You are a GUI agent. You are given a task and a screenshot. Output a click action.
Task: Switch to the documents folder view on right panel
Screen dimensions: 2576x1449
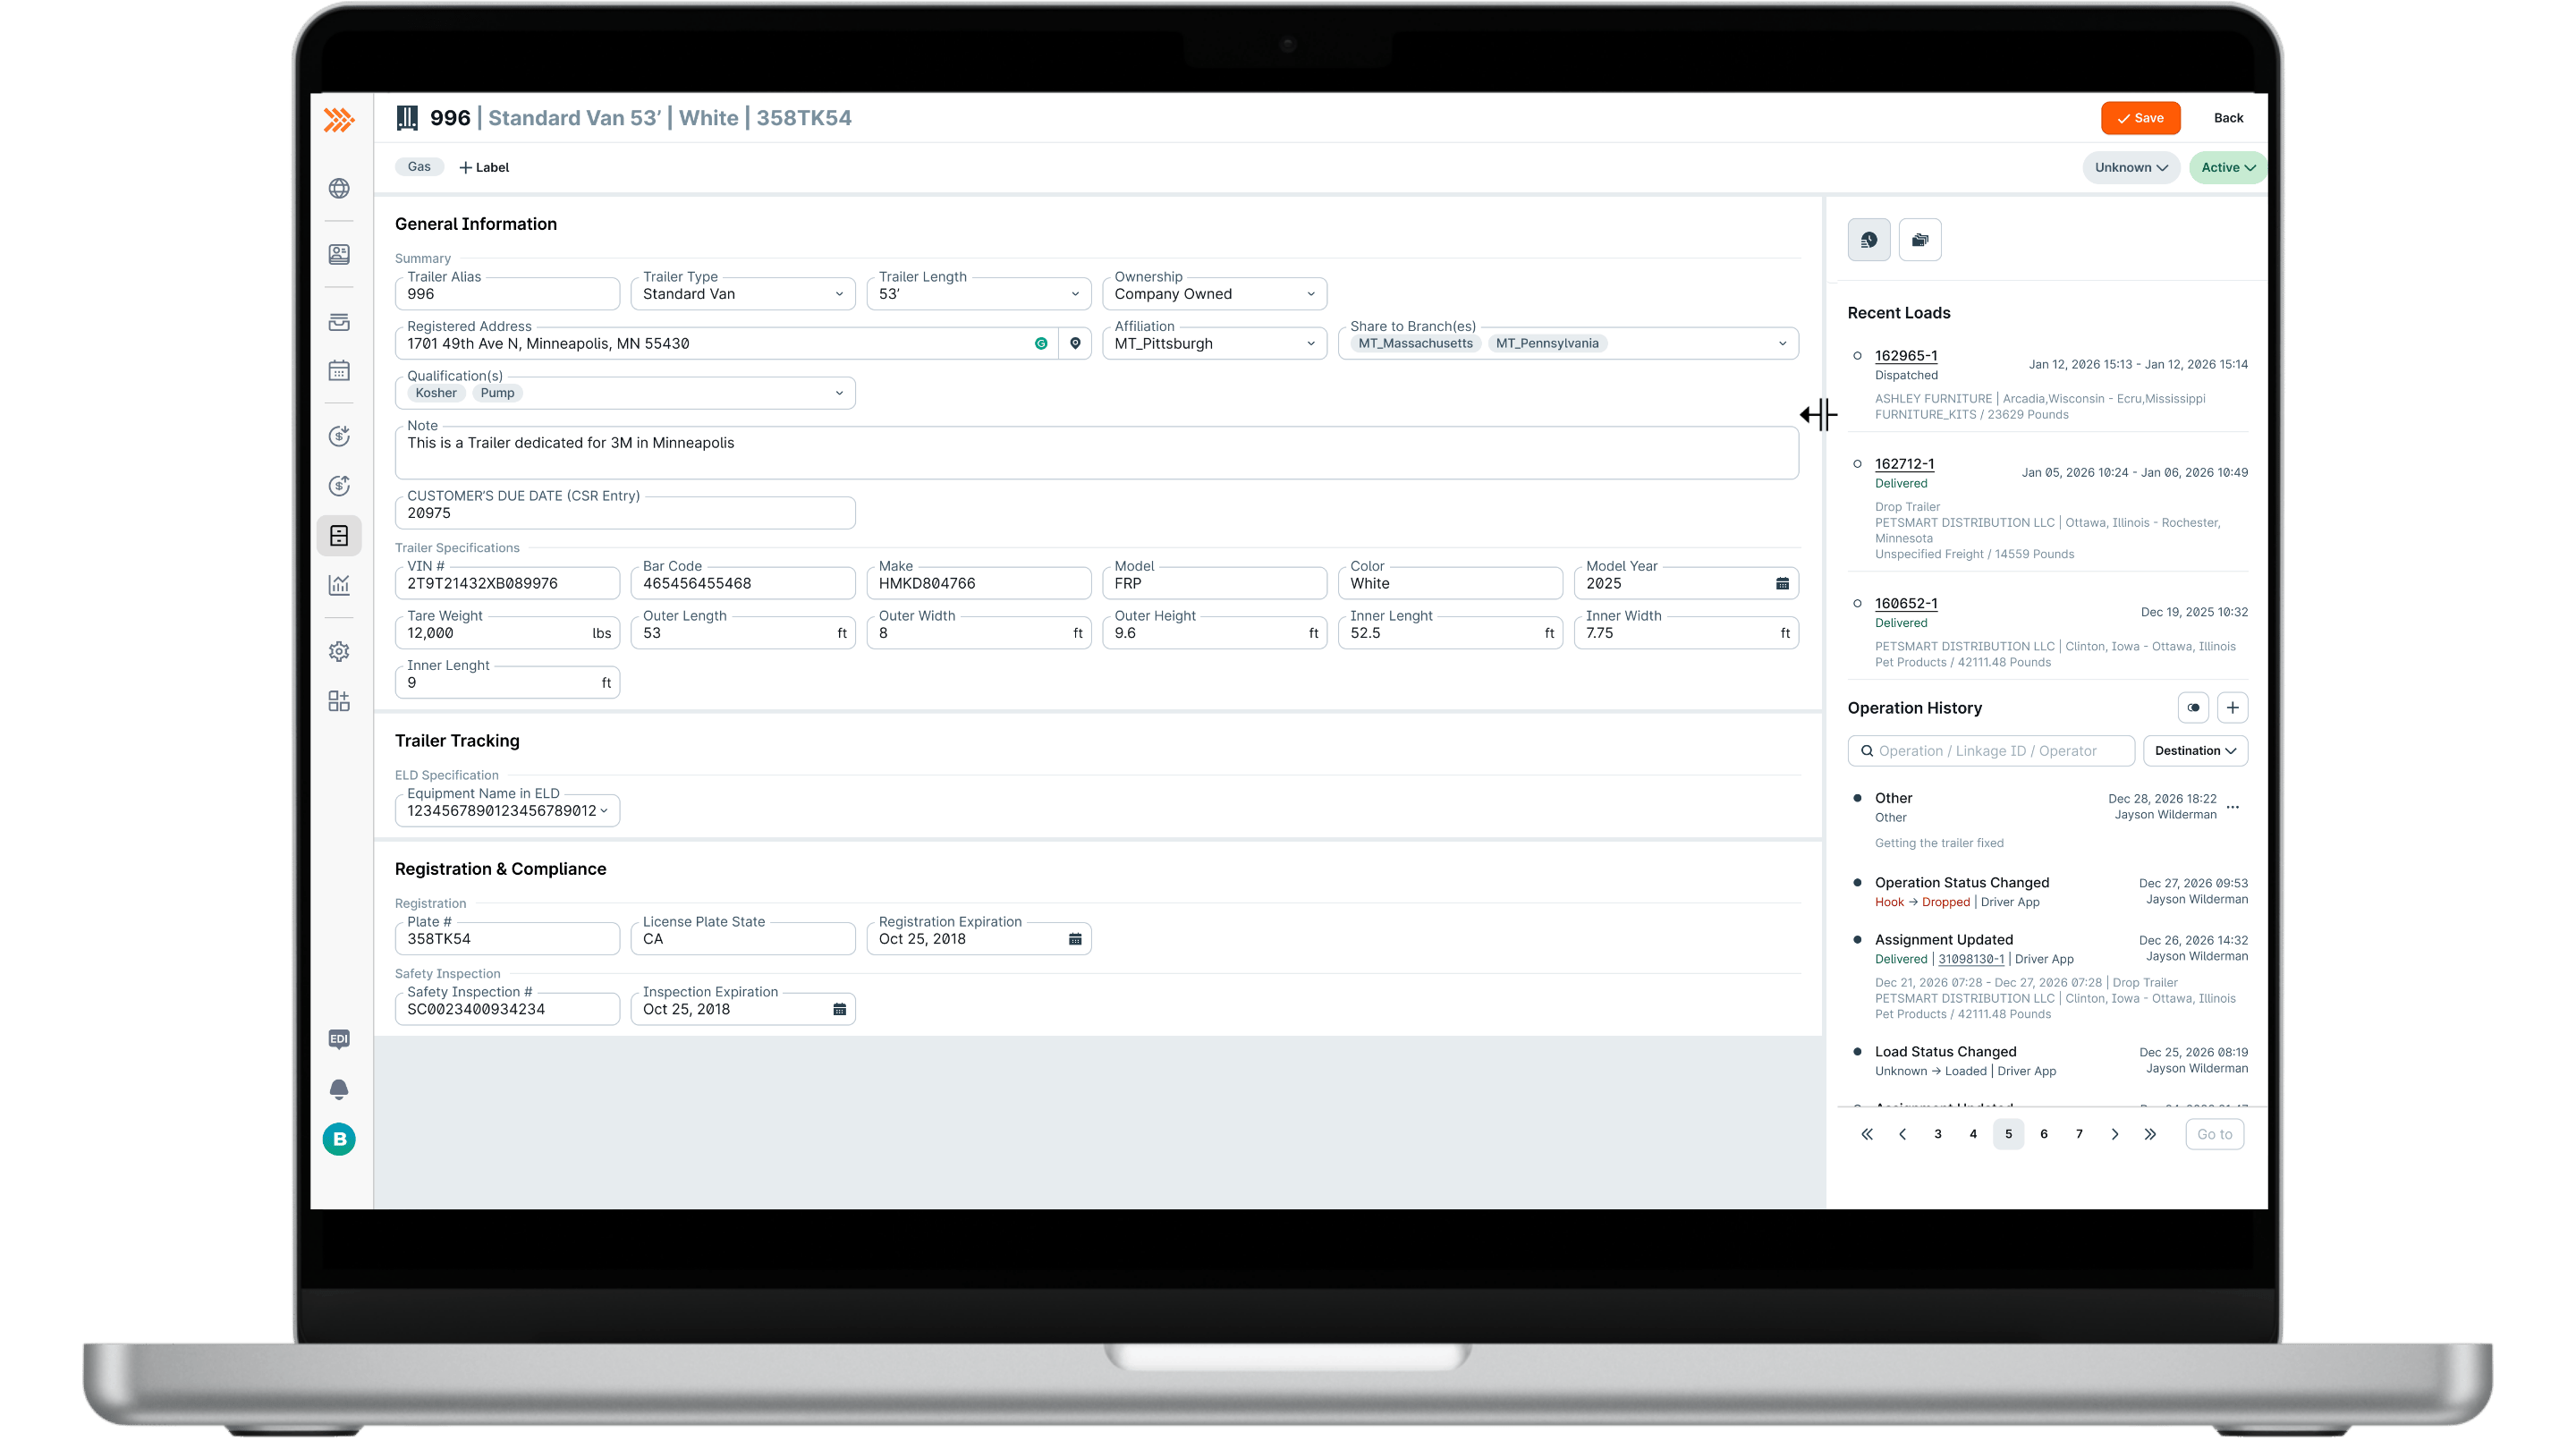(1920, 239)
